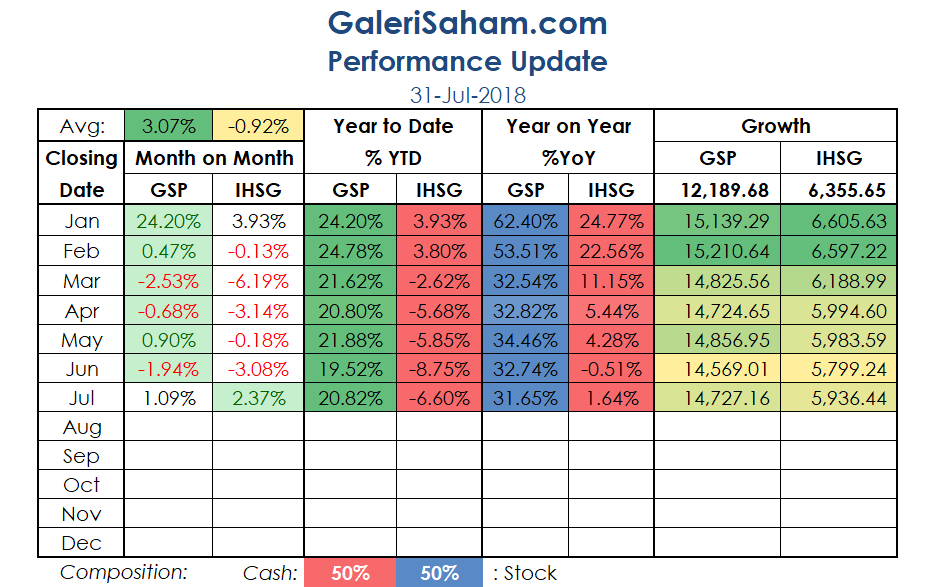Select the 2.37% July IHSG cell
The height and width of the screenshot is (587, 936).
pyautogui.click(x=258, y=398)
